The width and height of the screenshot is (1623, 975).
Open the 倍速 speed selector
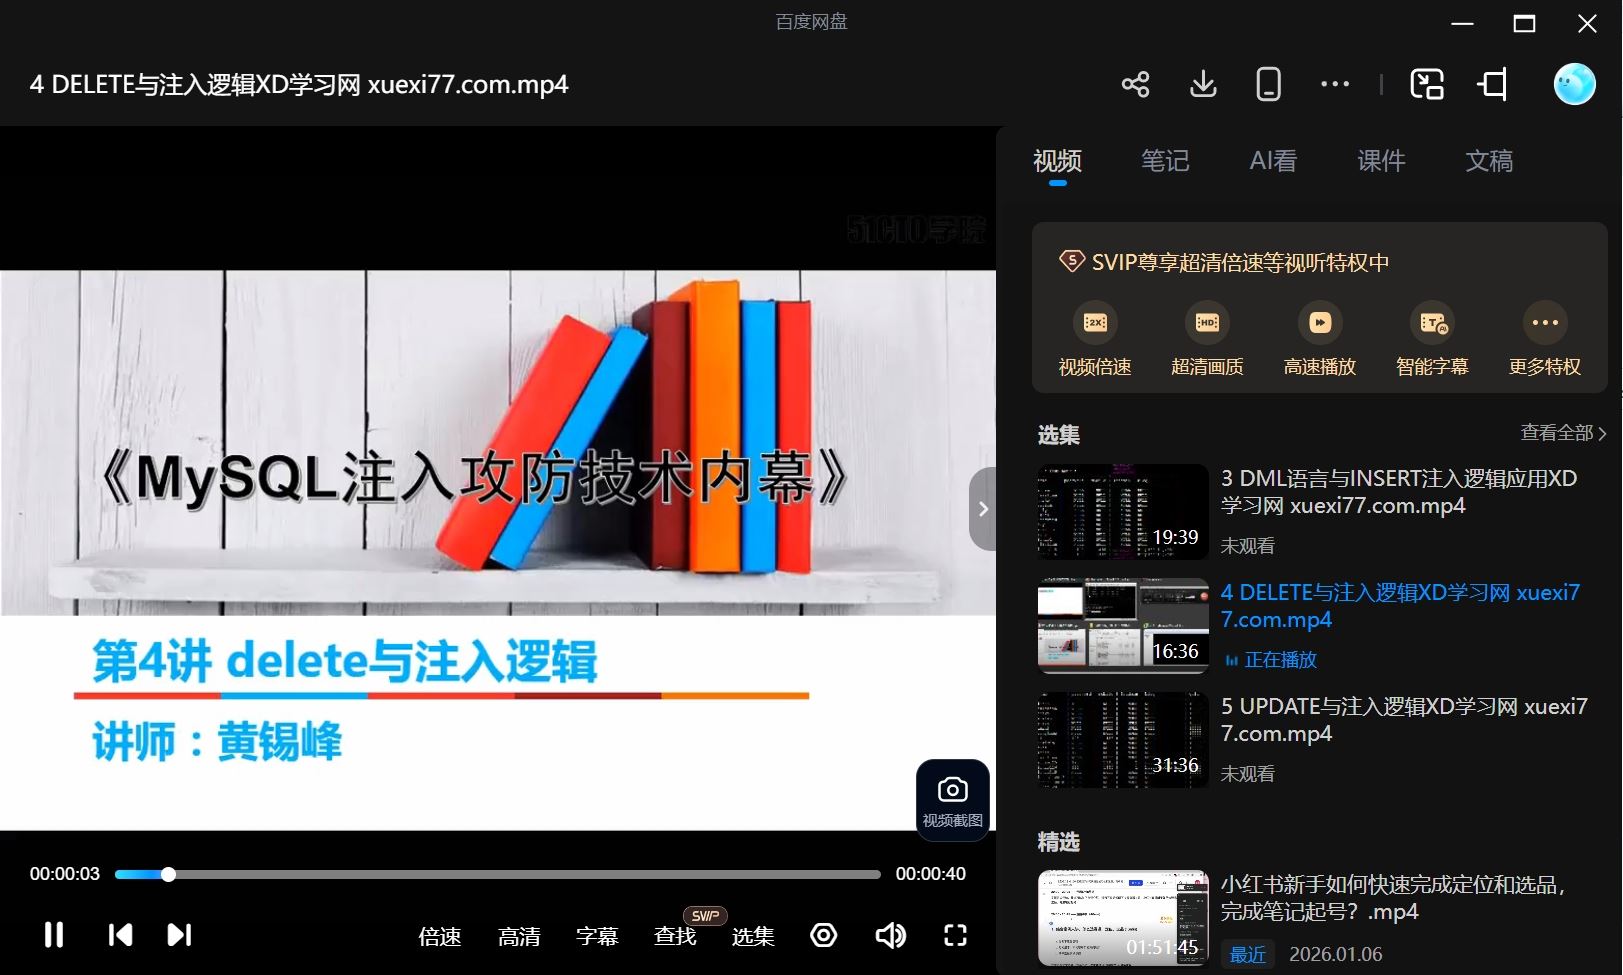coord(439,936)
